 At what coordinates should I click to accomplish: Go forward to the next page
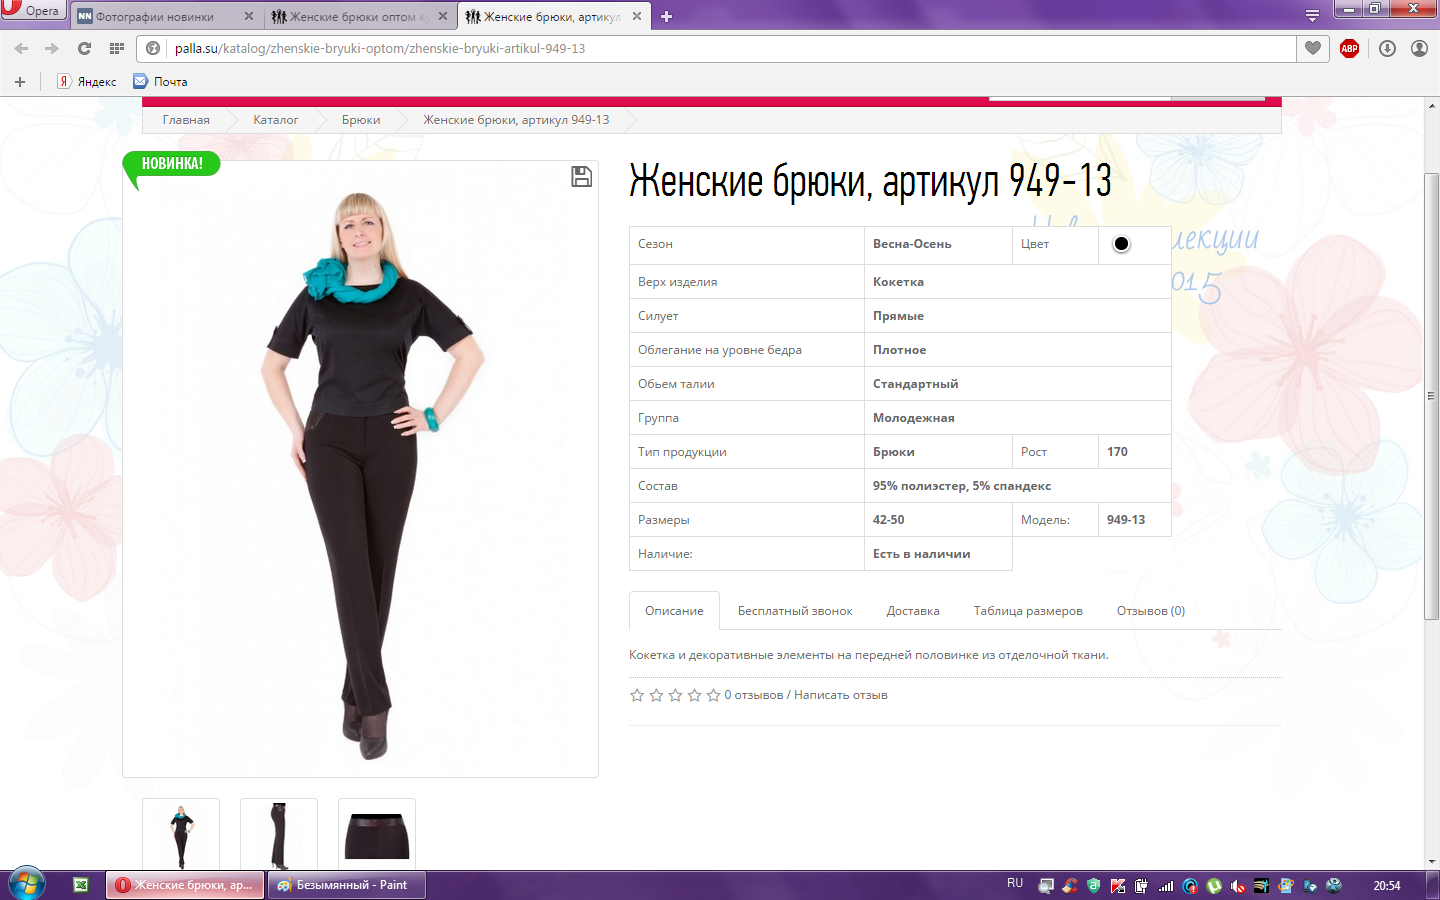pyautogui.click(x=51, y=48)
